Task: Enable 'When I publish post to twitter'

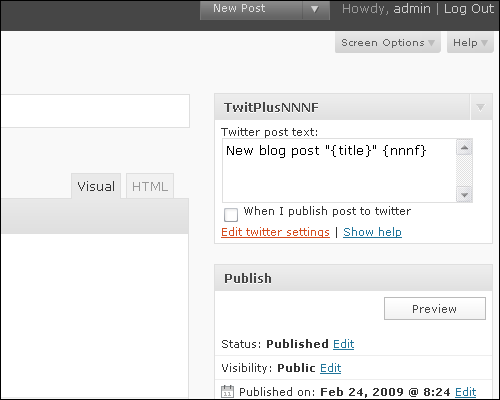Action: click(231, 215)
